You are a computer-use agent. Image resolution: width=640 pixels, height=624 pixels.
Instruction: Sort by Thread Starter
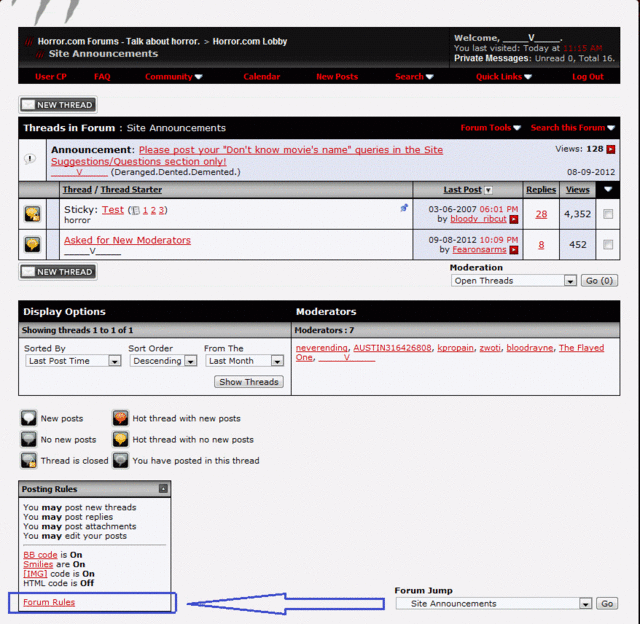[131, 190]
